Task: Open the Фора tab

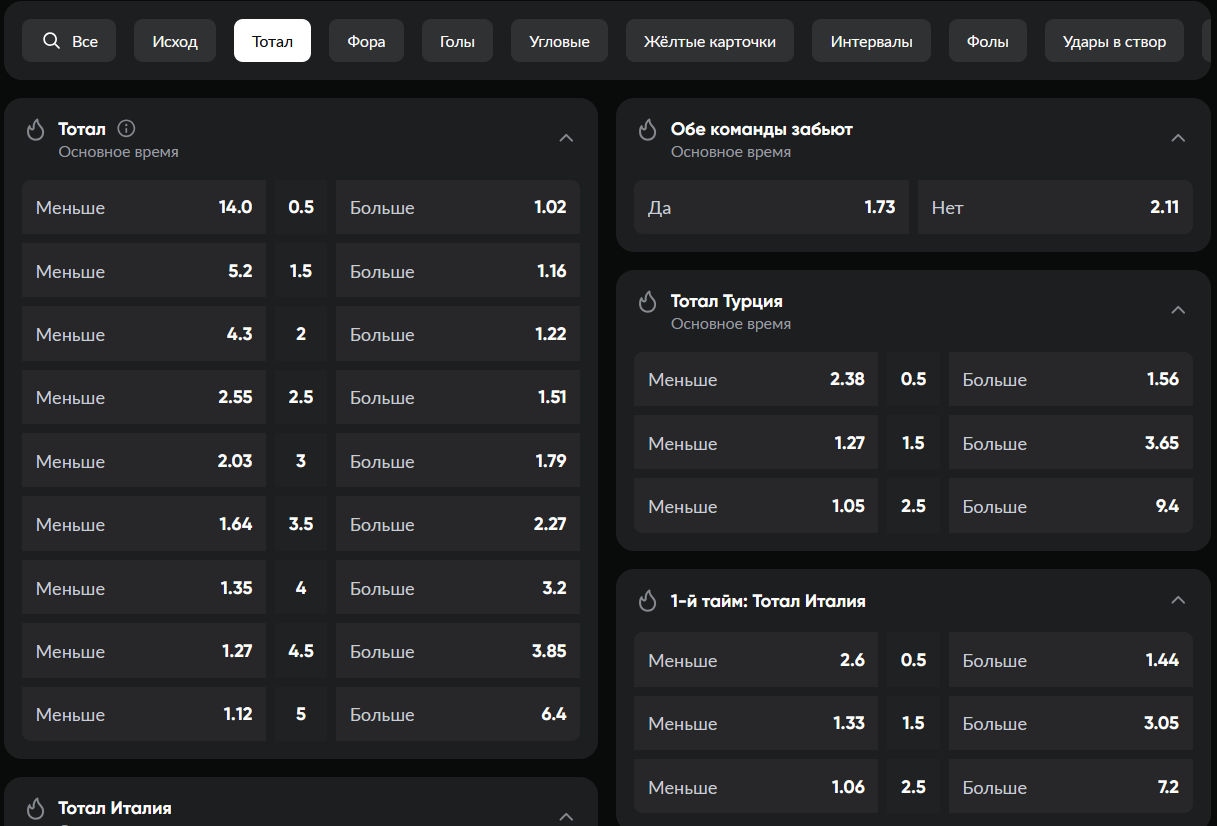Action: (x=366, y=41)
